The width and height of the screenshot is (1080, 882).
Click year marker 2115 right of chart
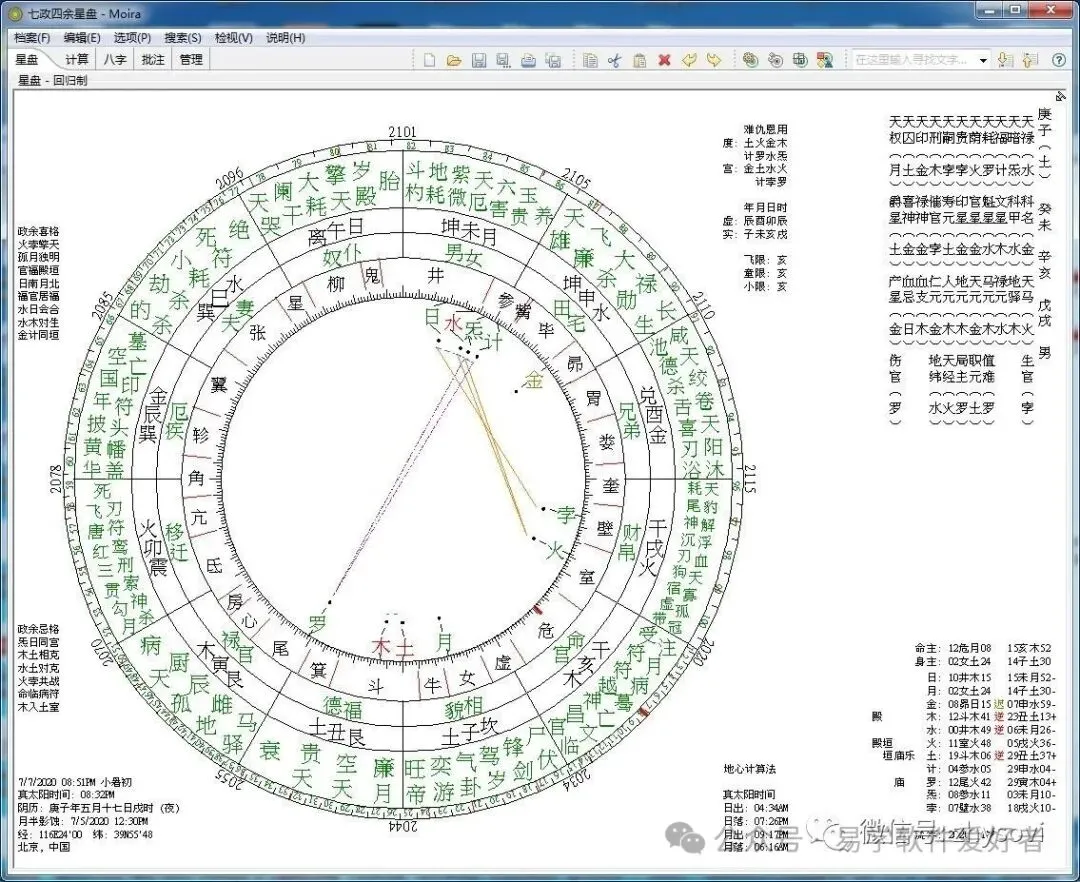point(749,479)
